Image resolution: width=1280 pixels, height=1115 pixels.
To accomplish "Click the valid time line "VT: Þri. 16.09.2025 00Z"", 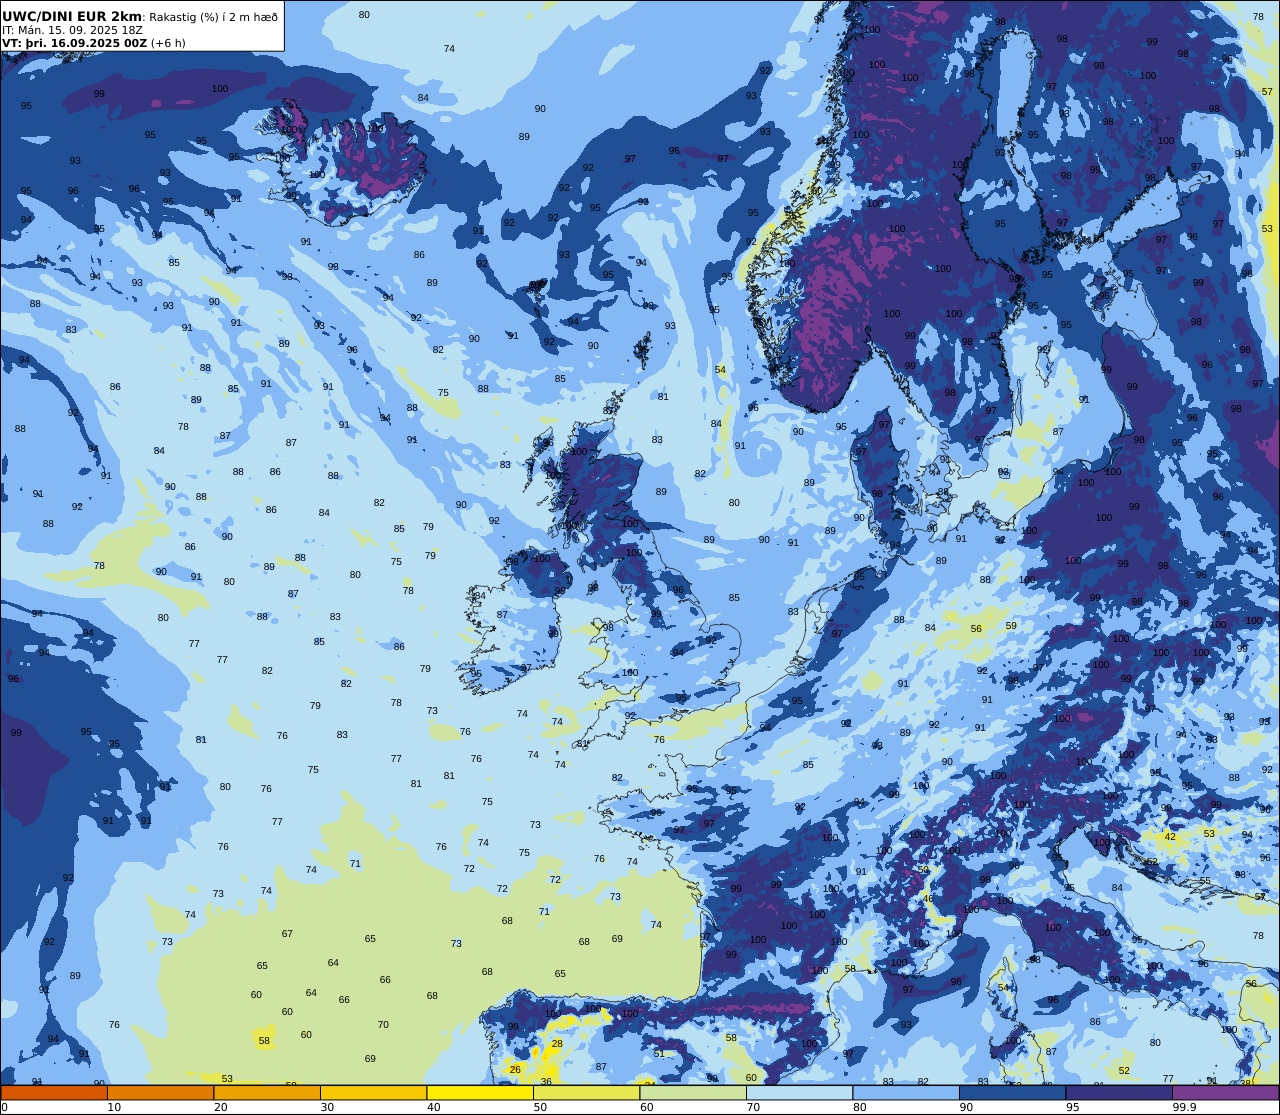I will coord(75,43).
